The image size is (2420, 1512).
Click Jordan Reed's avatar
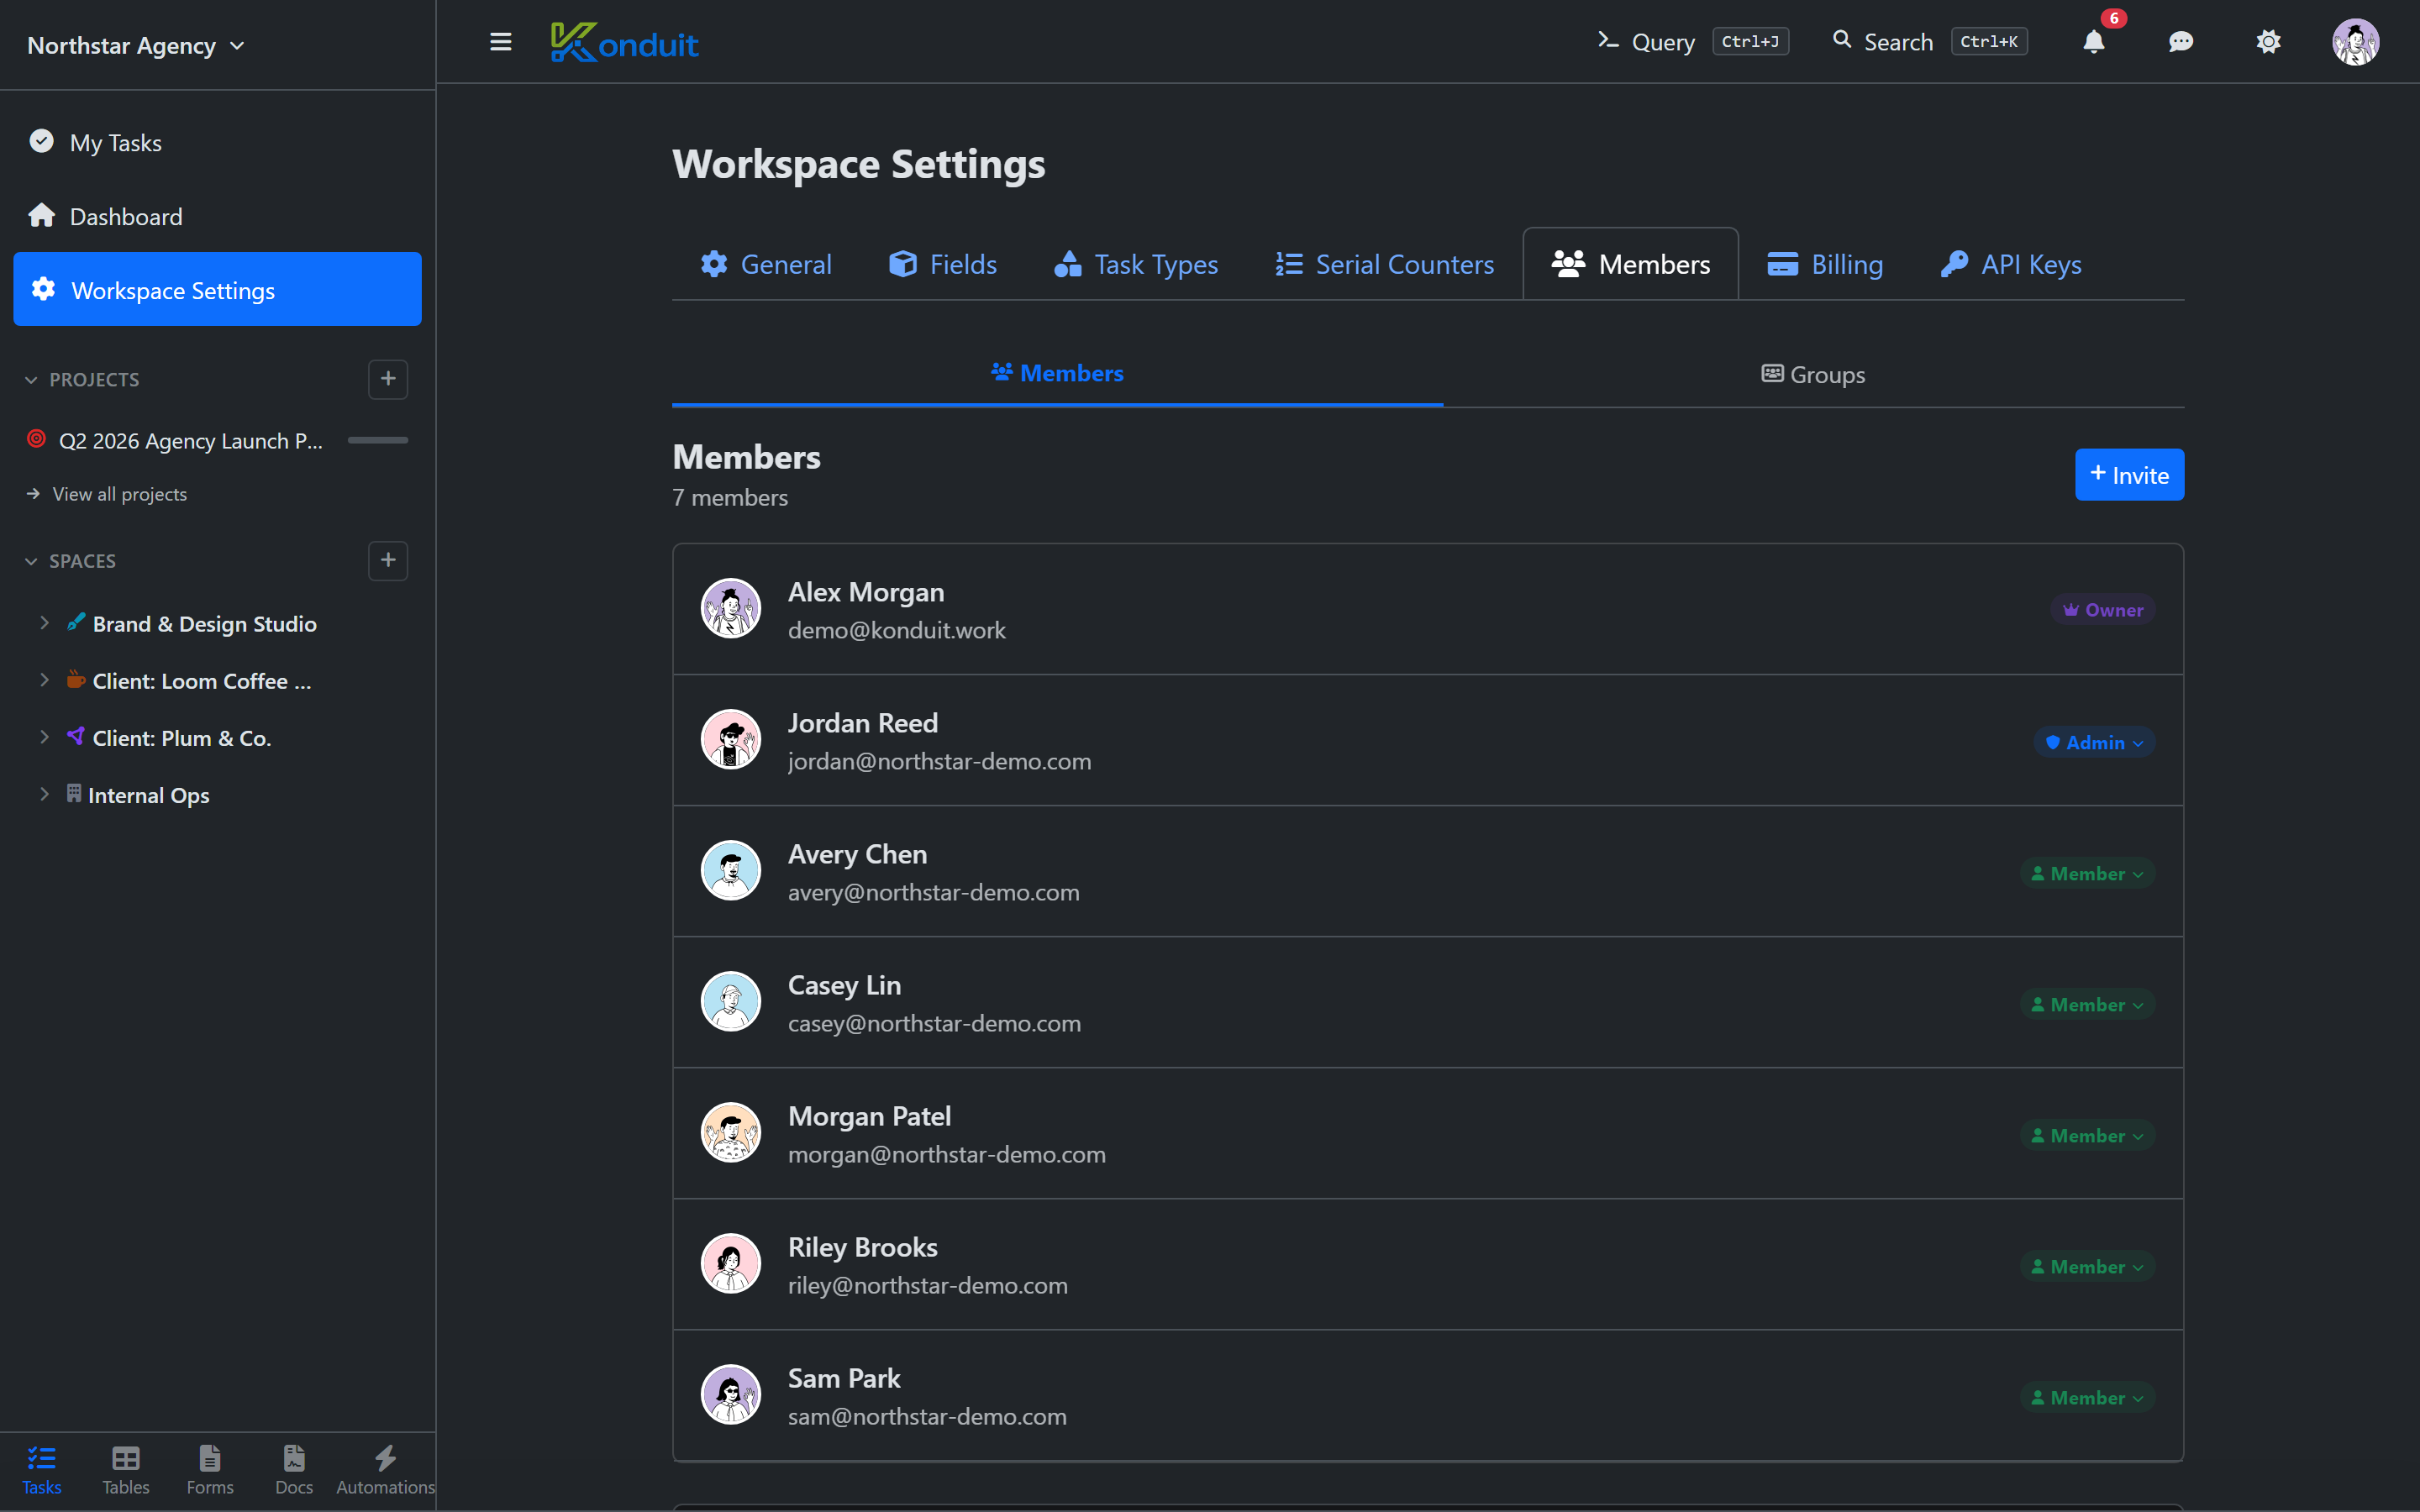731,739
